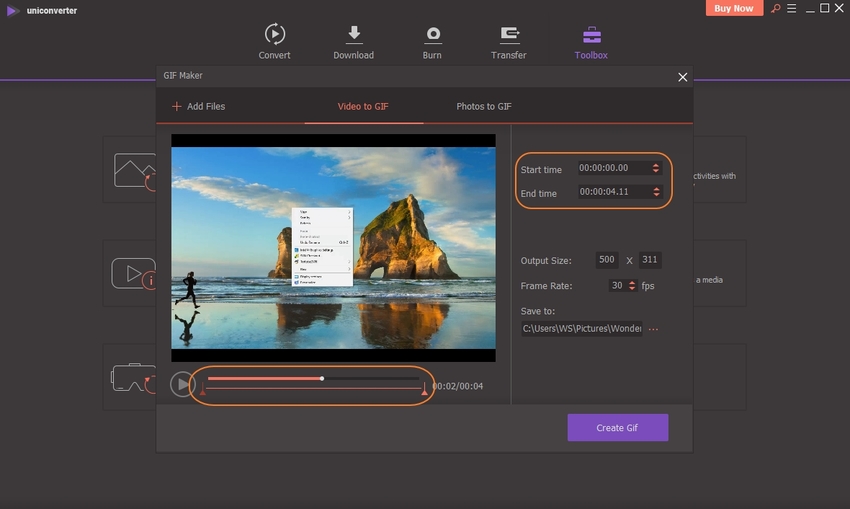Open the Photos to GIF tab

point(484,106)
